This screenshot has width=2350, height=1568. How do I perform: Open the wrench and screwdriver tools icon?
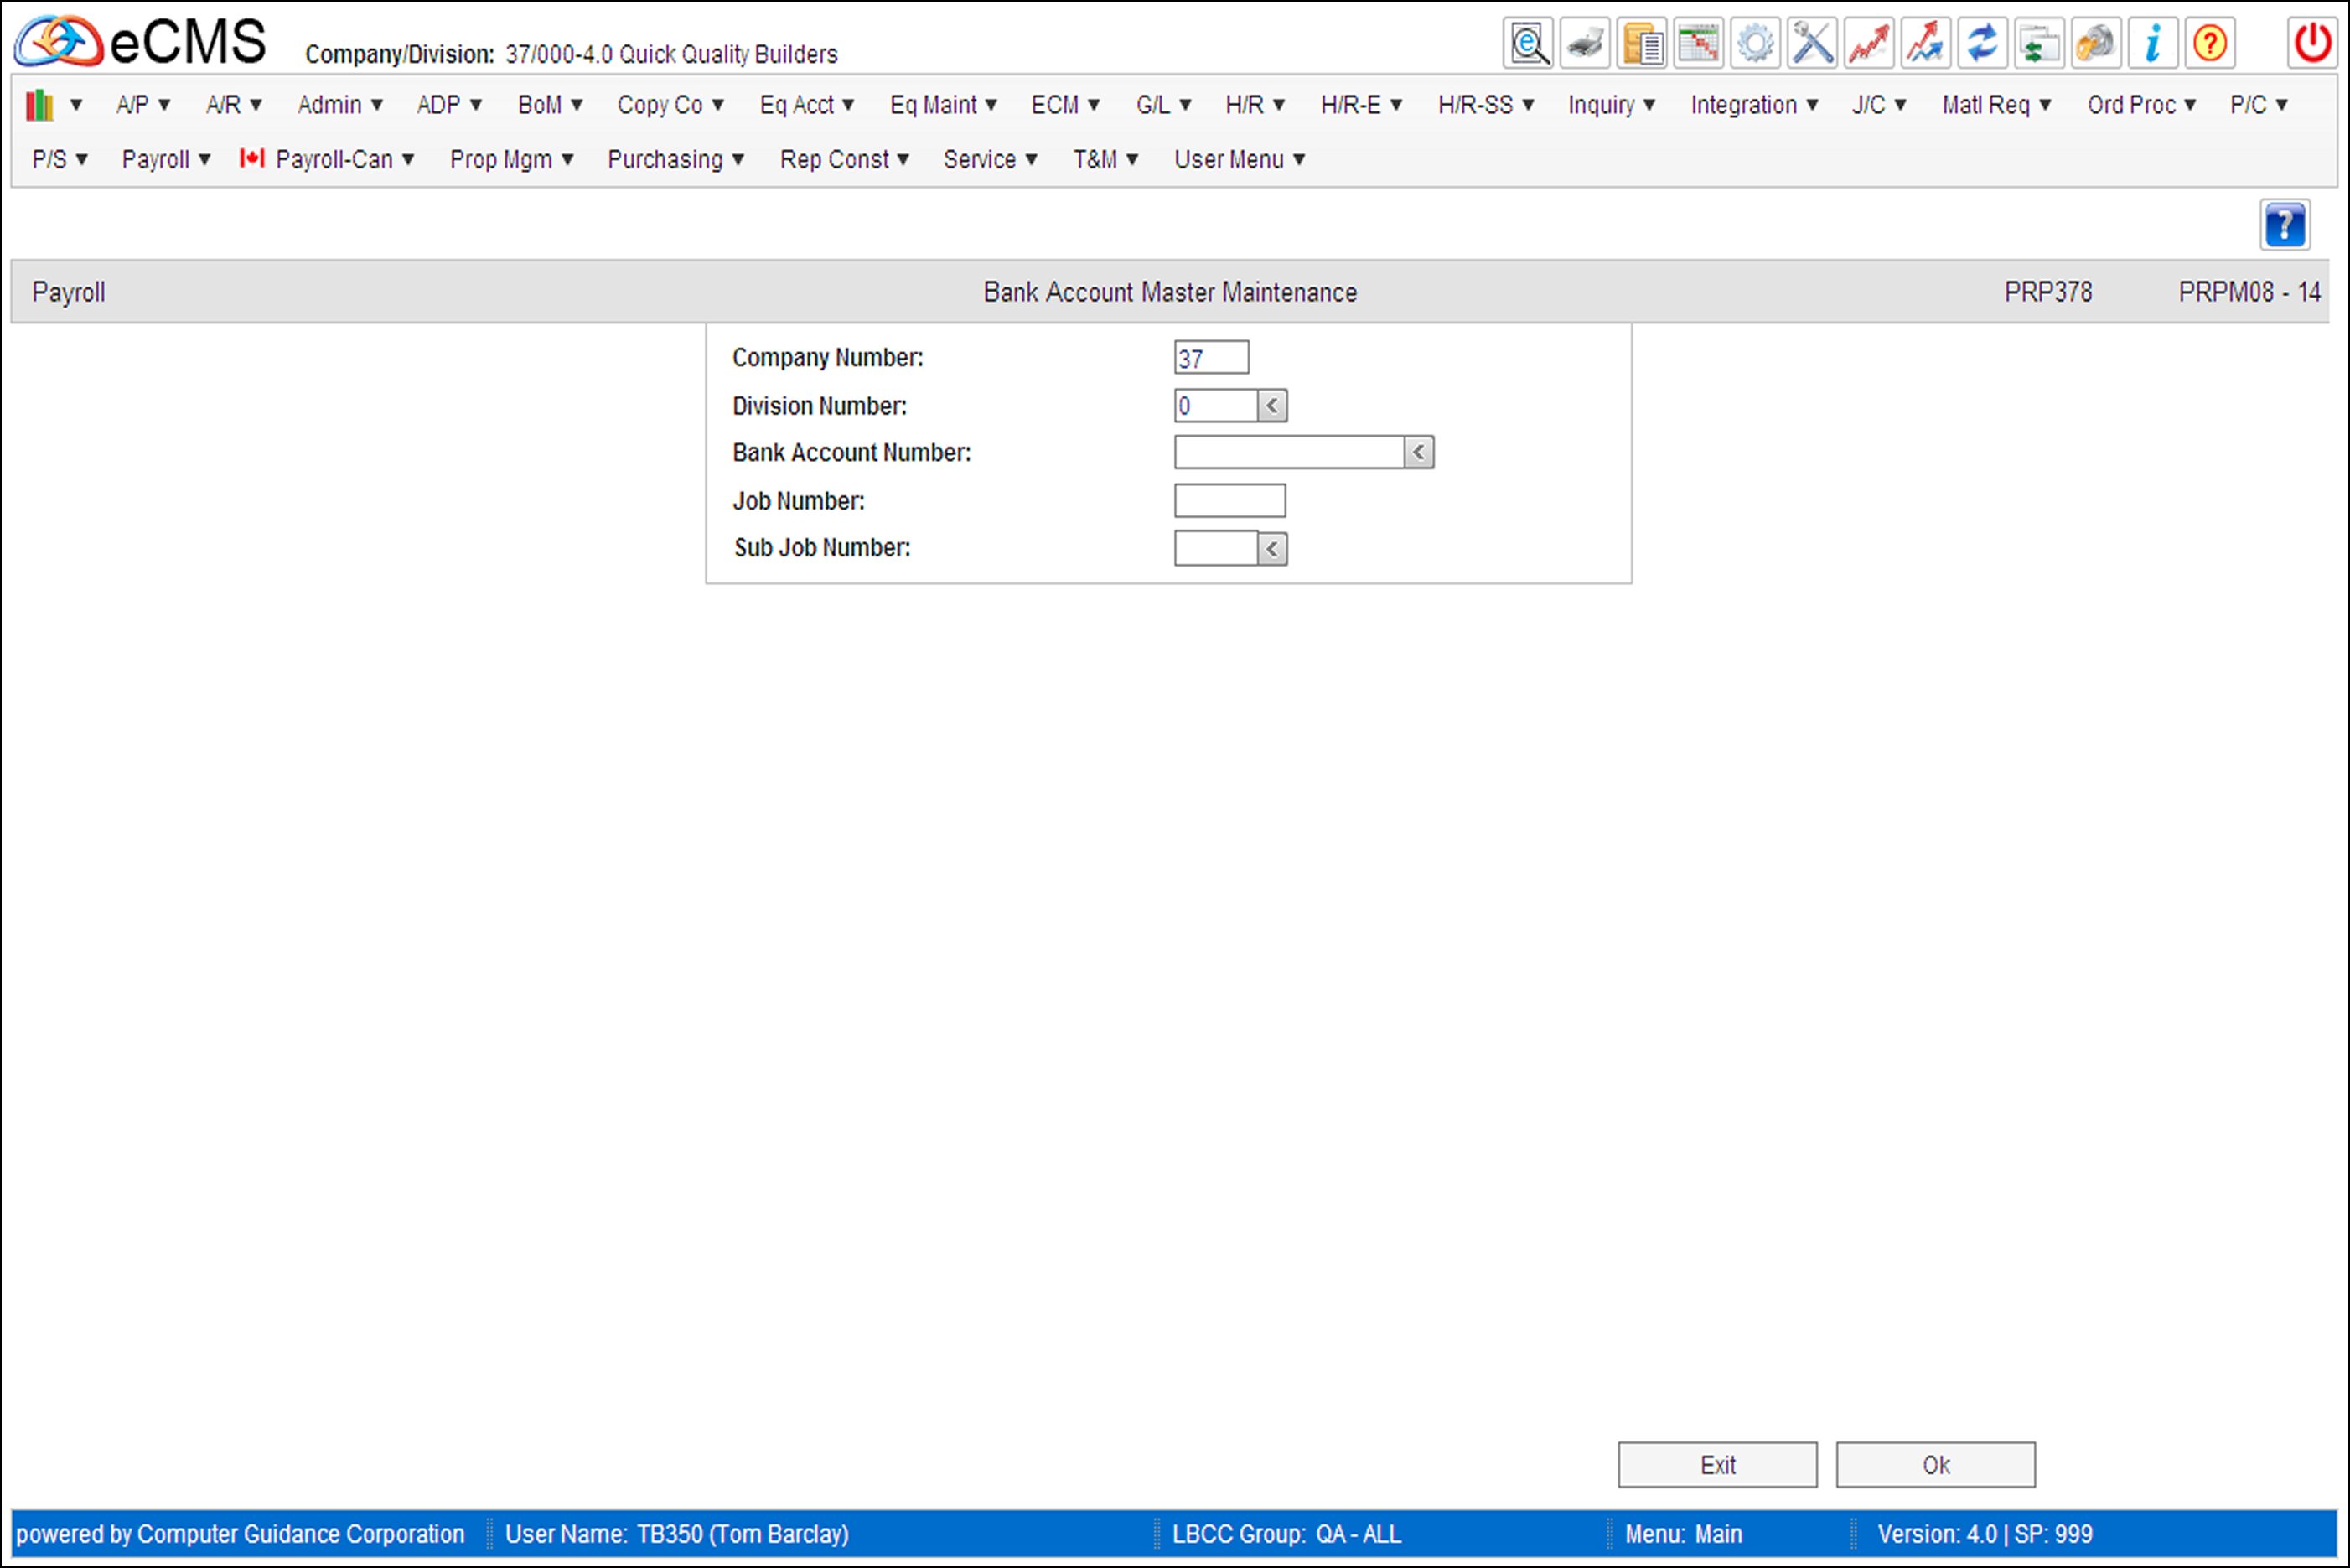[1812, 43]
